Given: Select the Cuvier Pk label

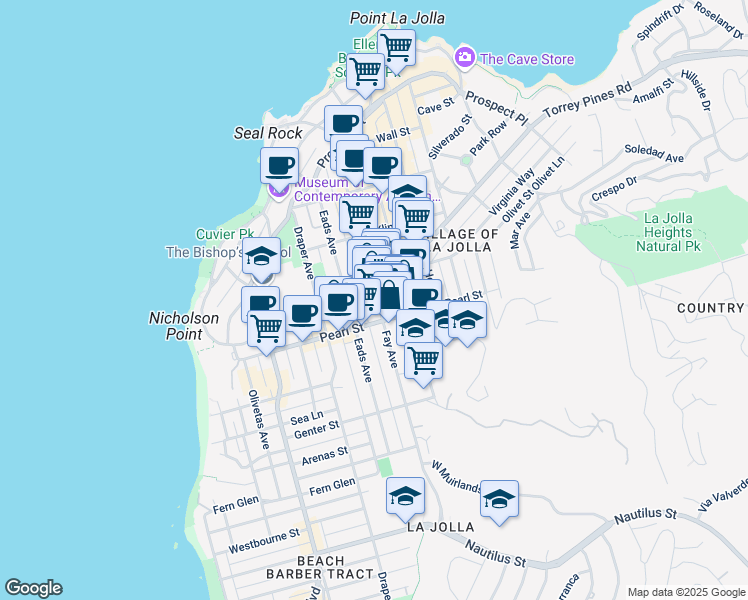Looking at the screenshot, I should [225, 234].
